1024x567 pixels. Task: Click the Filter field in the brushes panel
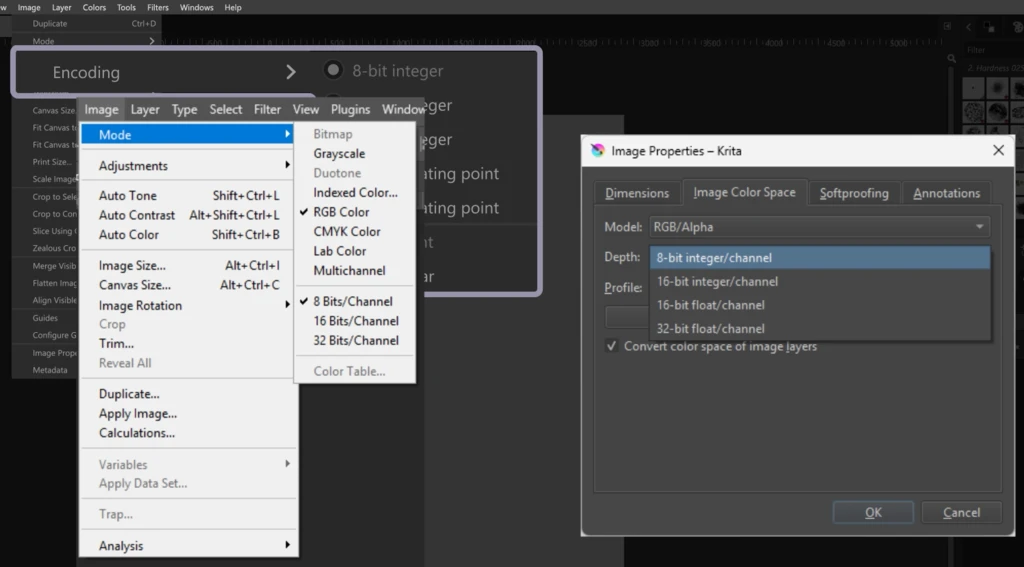(x=995, y=50)
